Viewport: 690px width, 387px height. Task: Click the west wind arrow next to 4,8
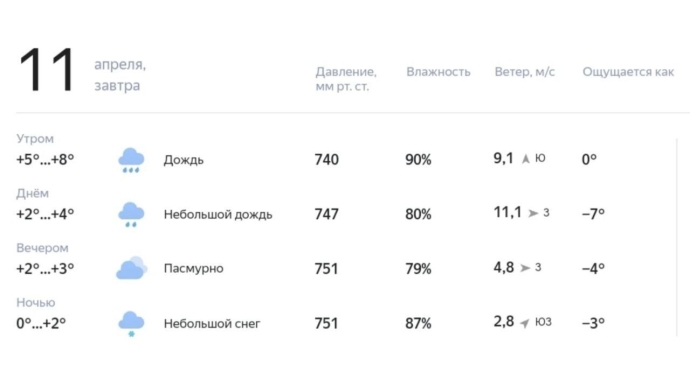(525, 268)
